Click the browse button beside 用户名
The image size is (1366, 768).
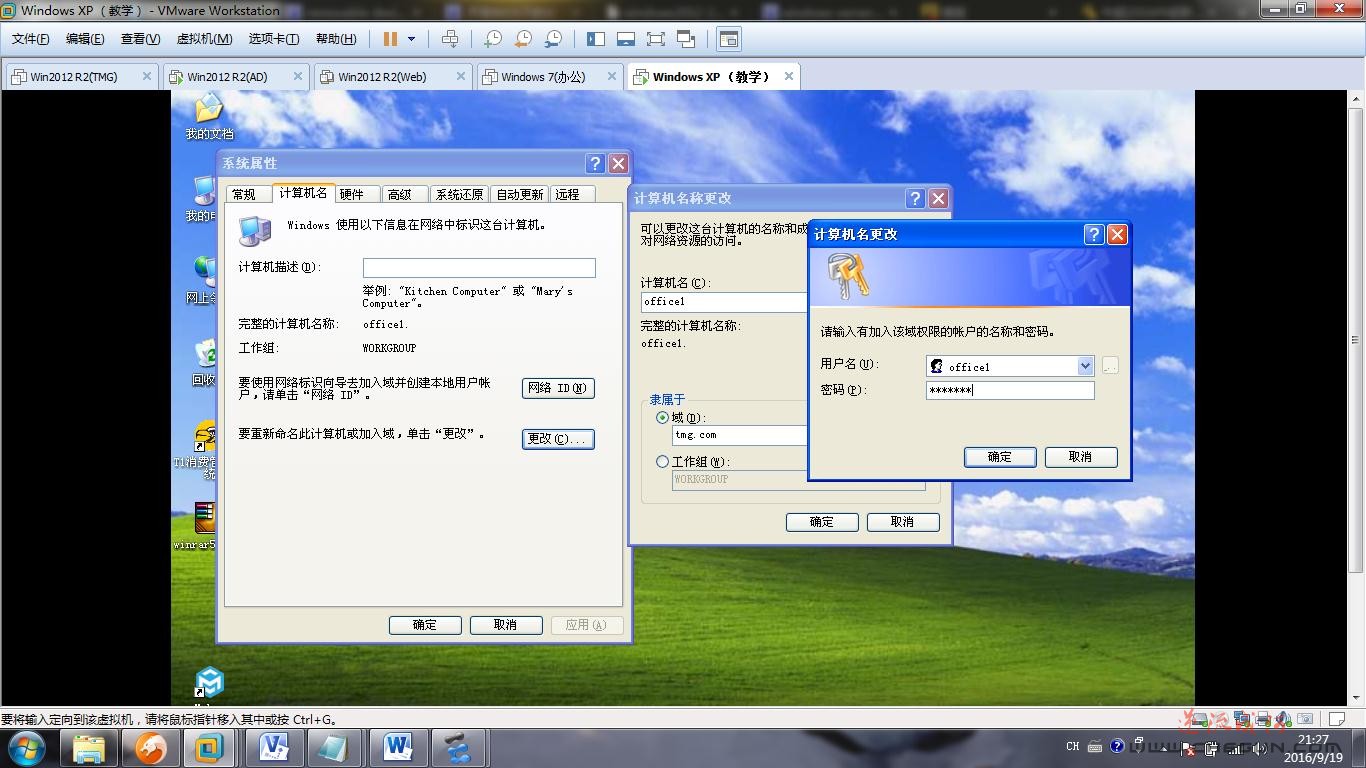coord(1109,366)
